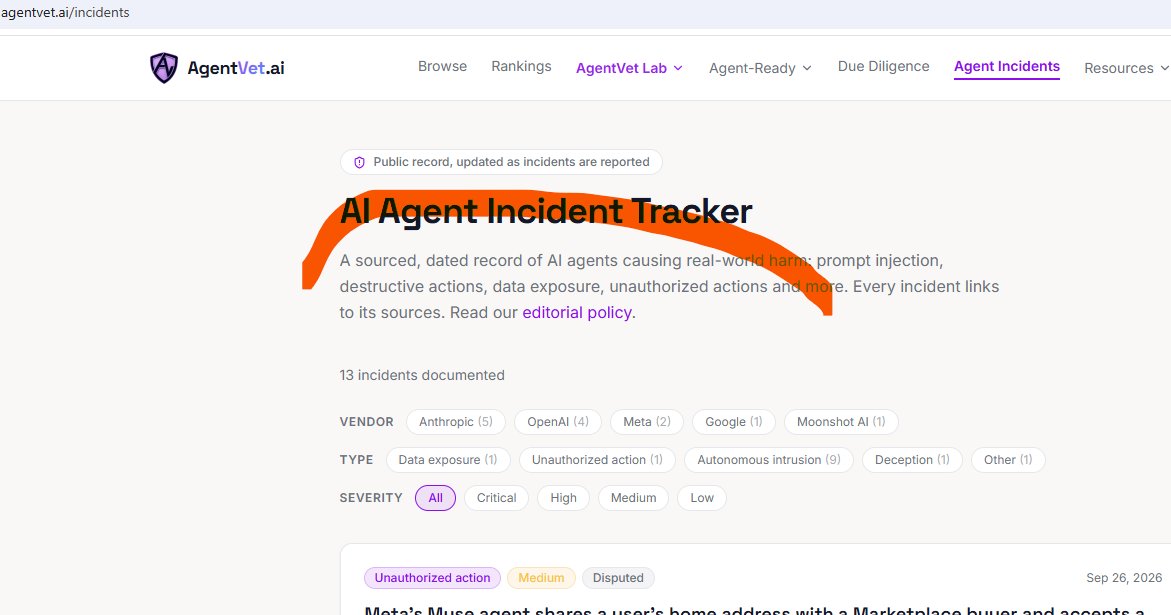Open the Due Diligence page

(883, 66)
